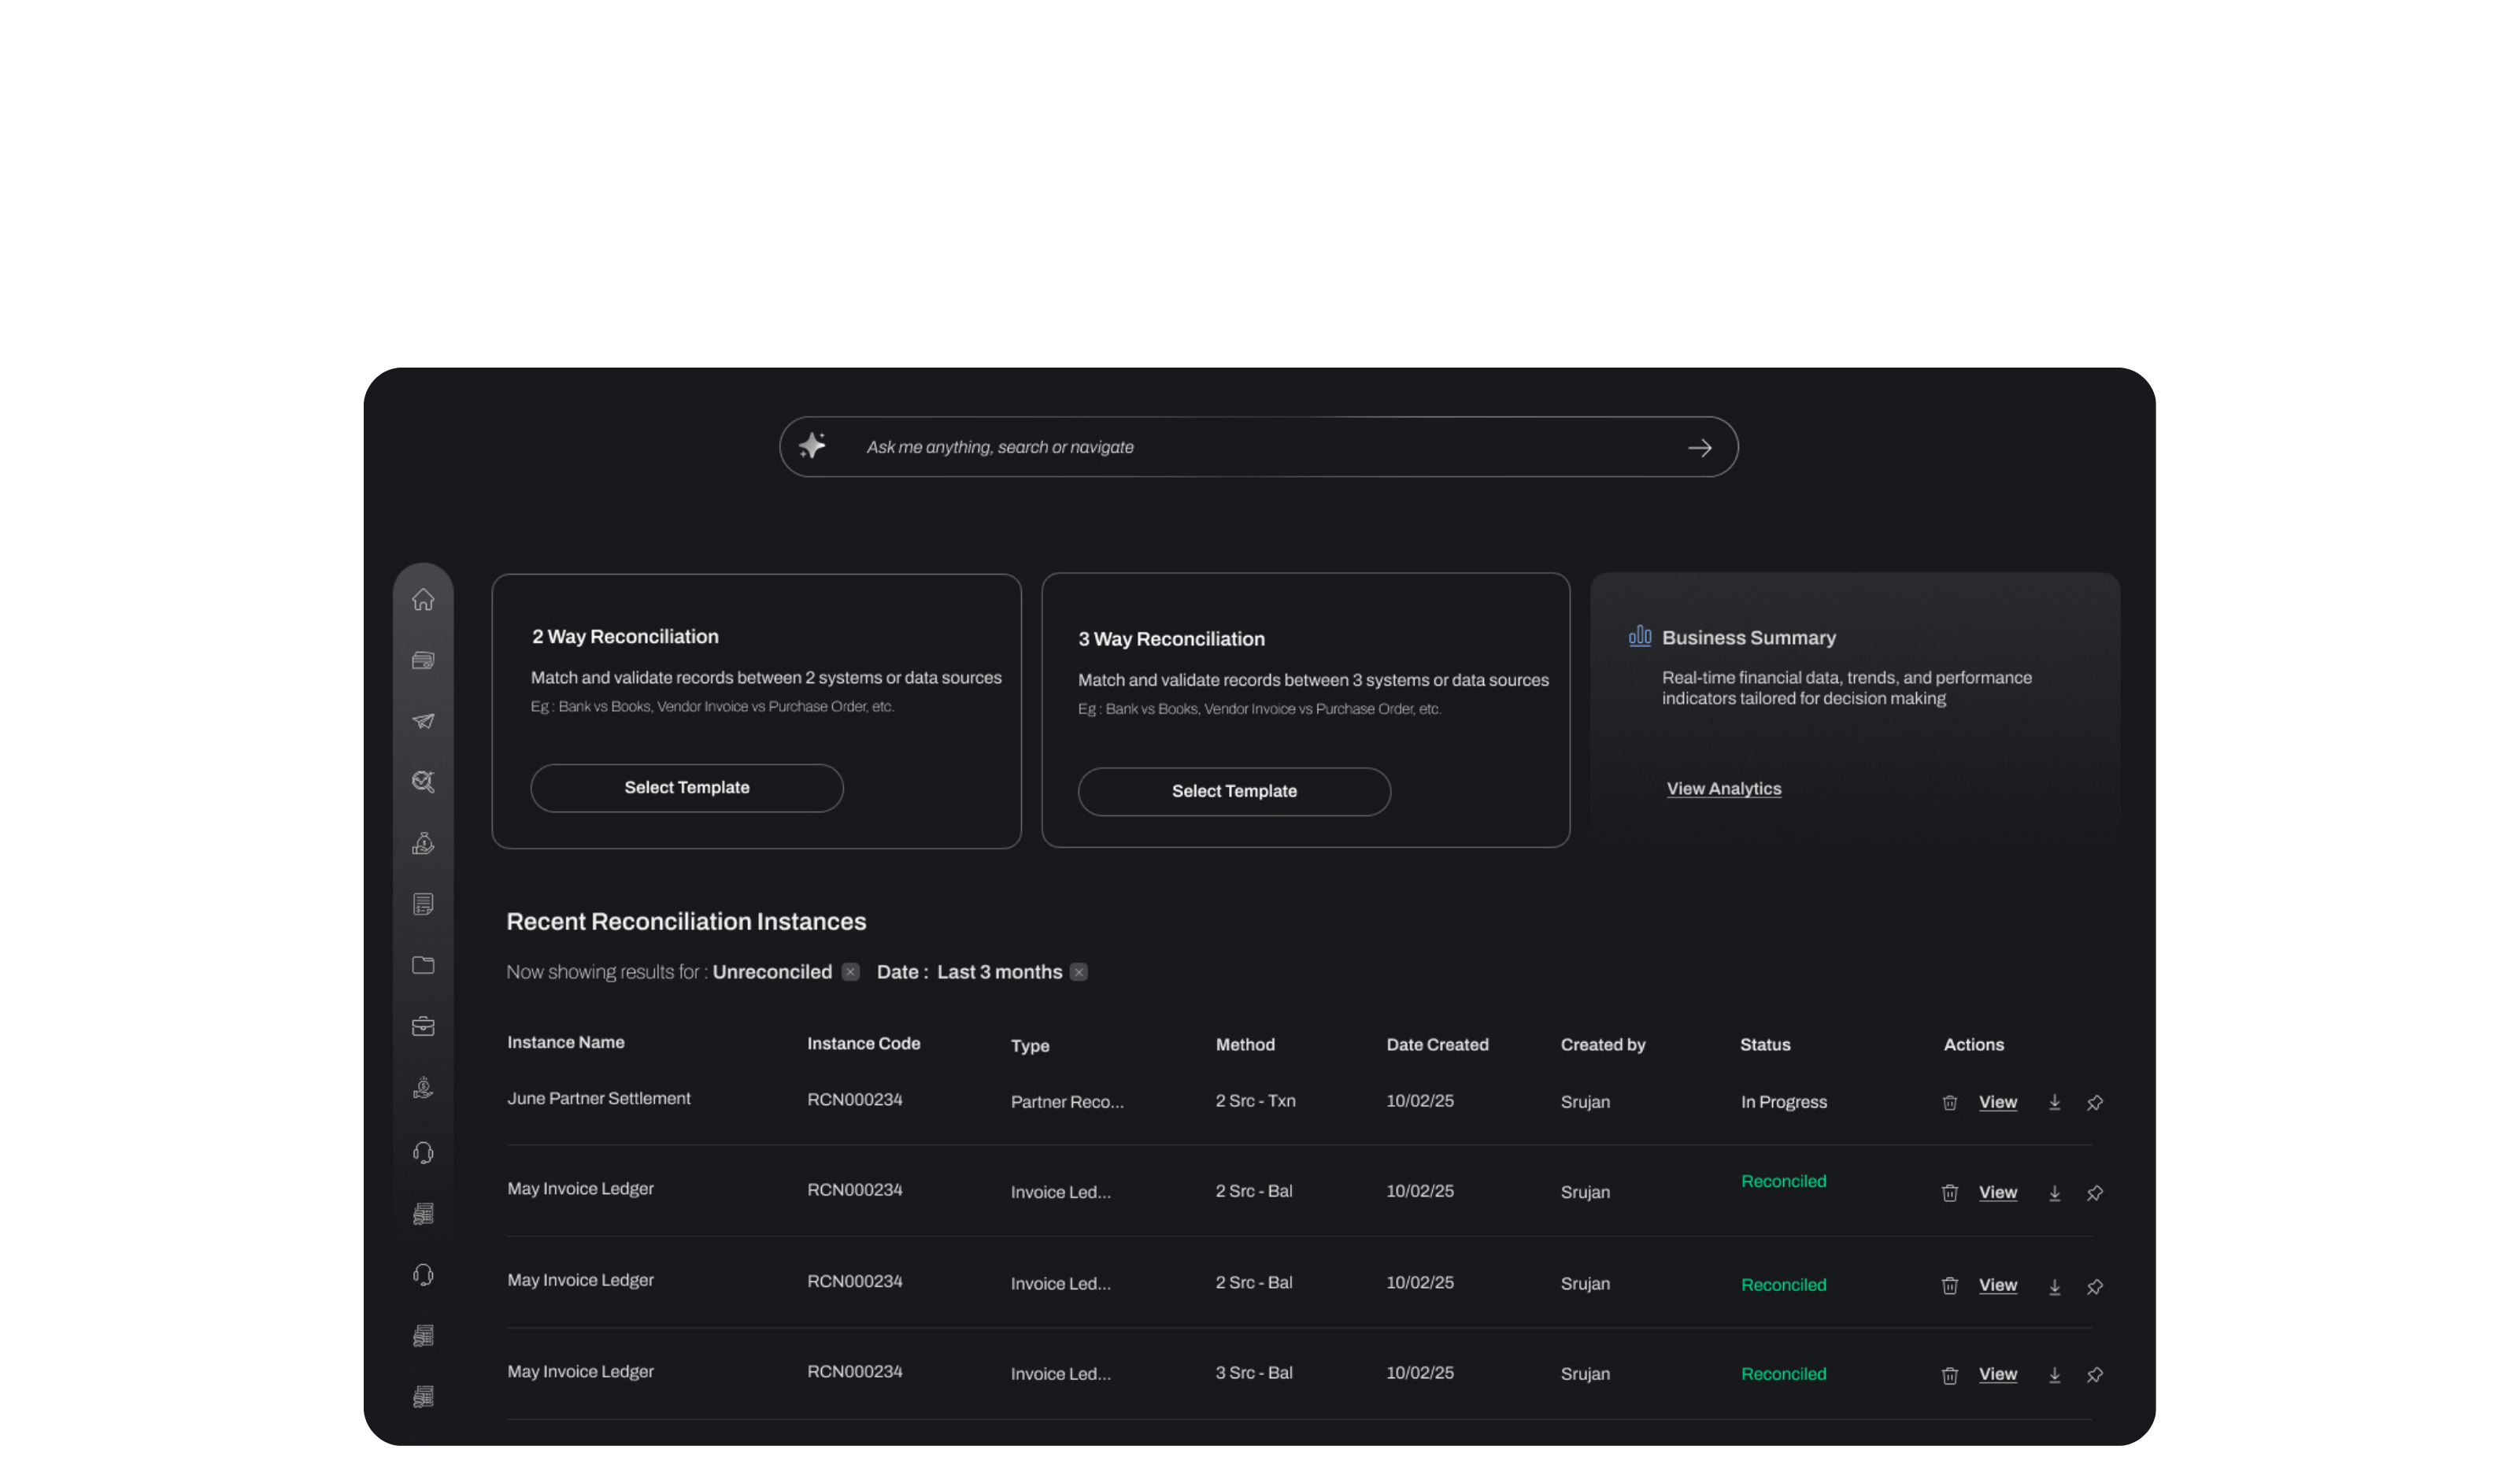The image size is (2520, 1468).
Task: Click the Ask me anything search field
Action: pyautogui.click(x=1200, y=447)
